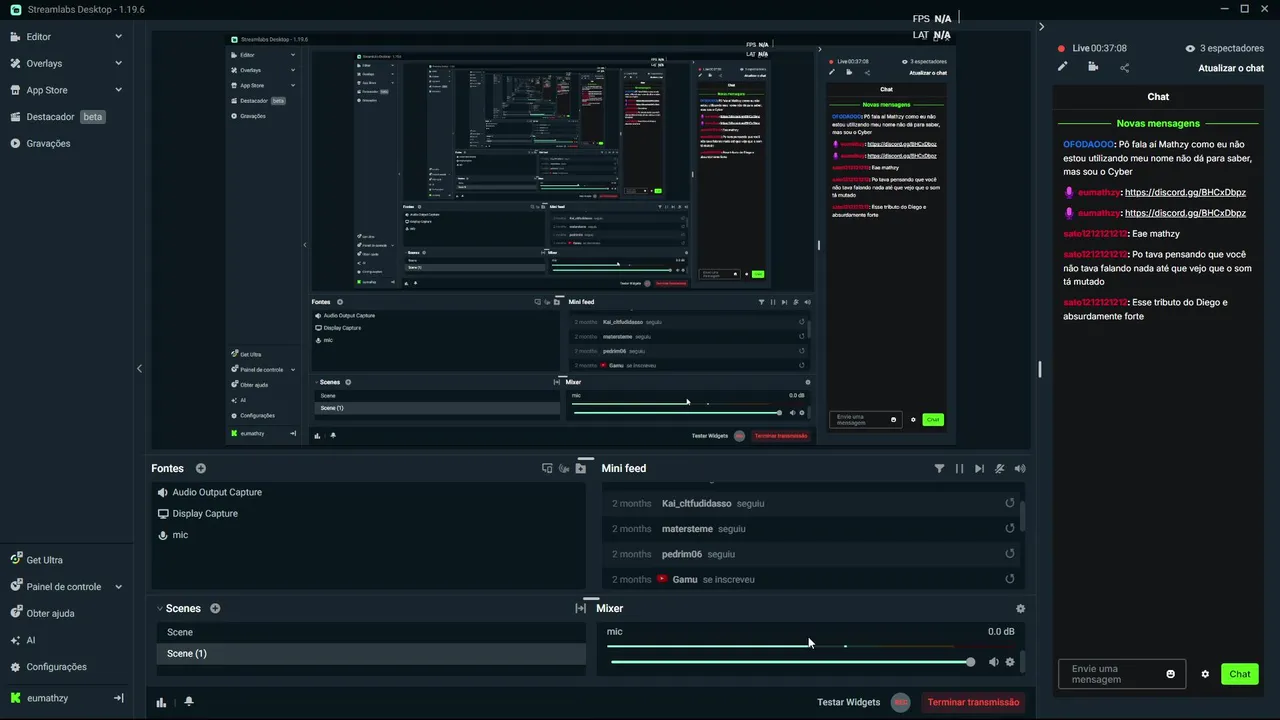This screenshot has height=720, width=1280.
Task: Open the Overlays section
Action: [x=44, y=63]
